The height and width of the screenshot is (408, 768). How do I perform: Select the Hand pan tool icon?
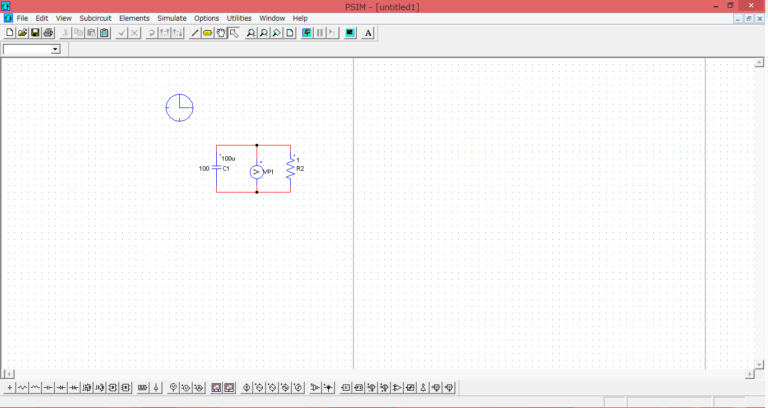point(220,33)
